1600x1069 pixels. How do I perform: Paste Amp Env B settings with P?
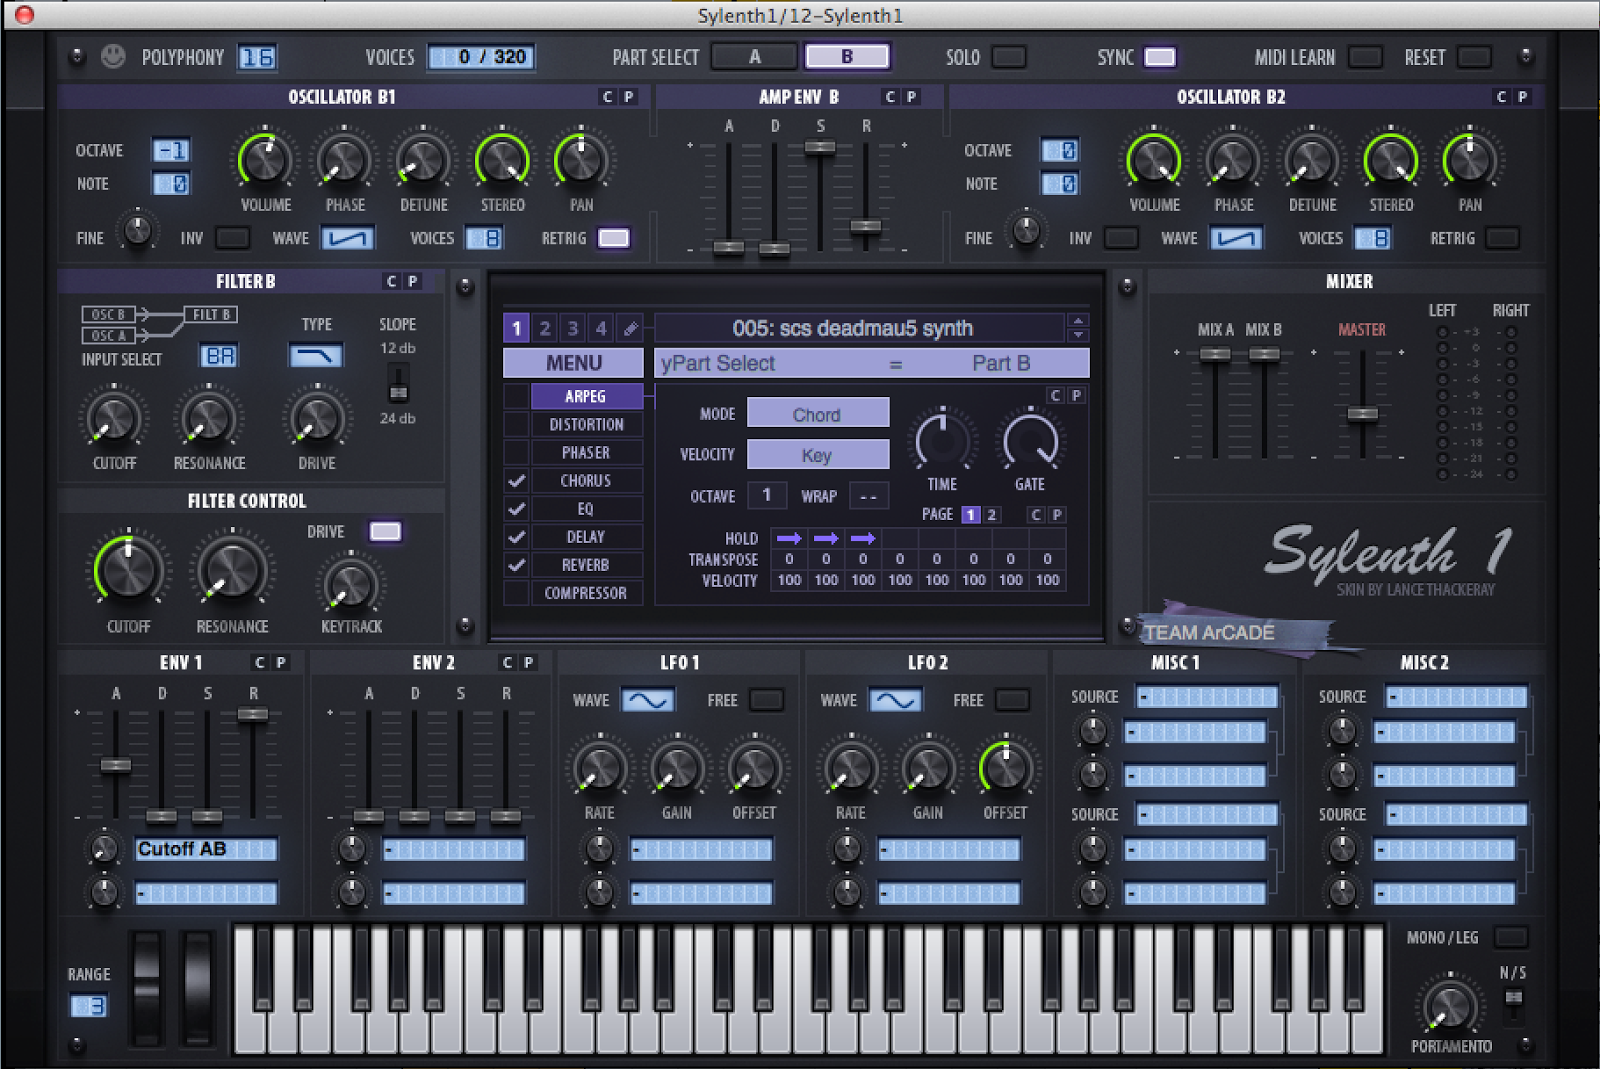(x=911, y=97)
